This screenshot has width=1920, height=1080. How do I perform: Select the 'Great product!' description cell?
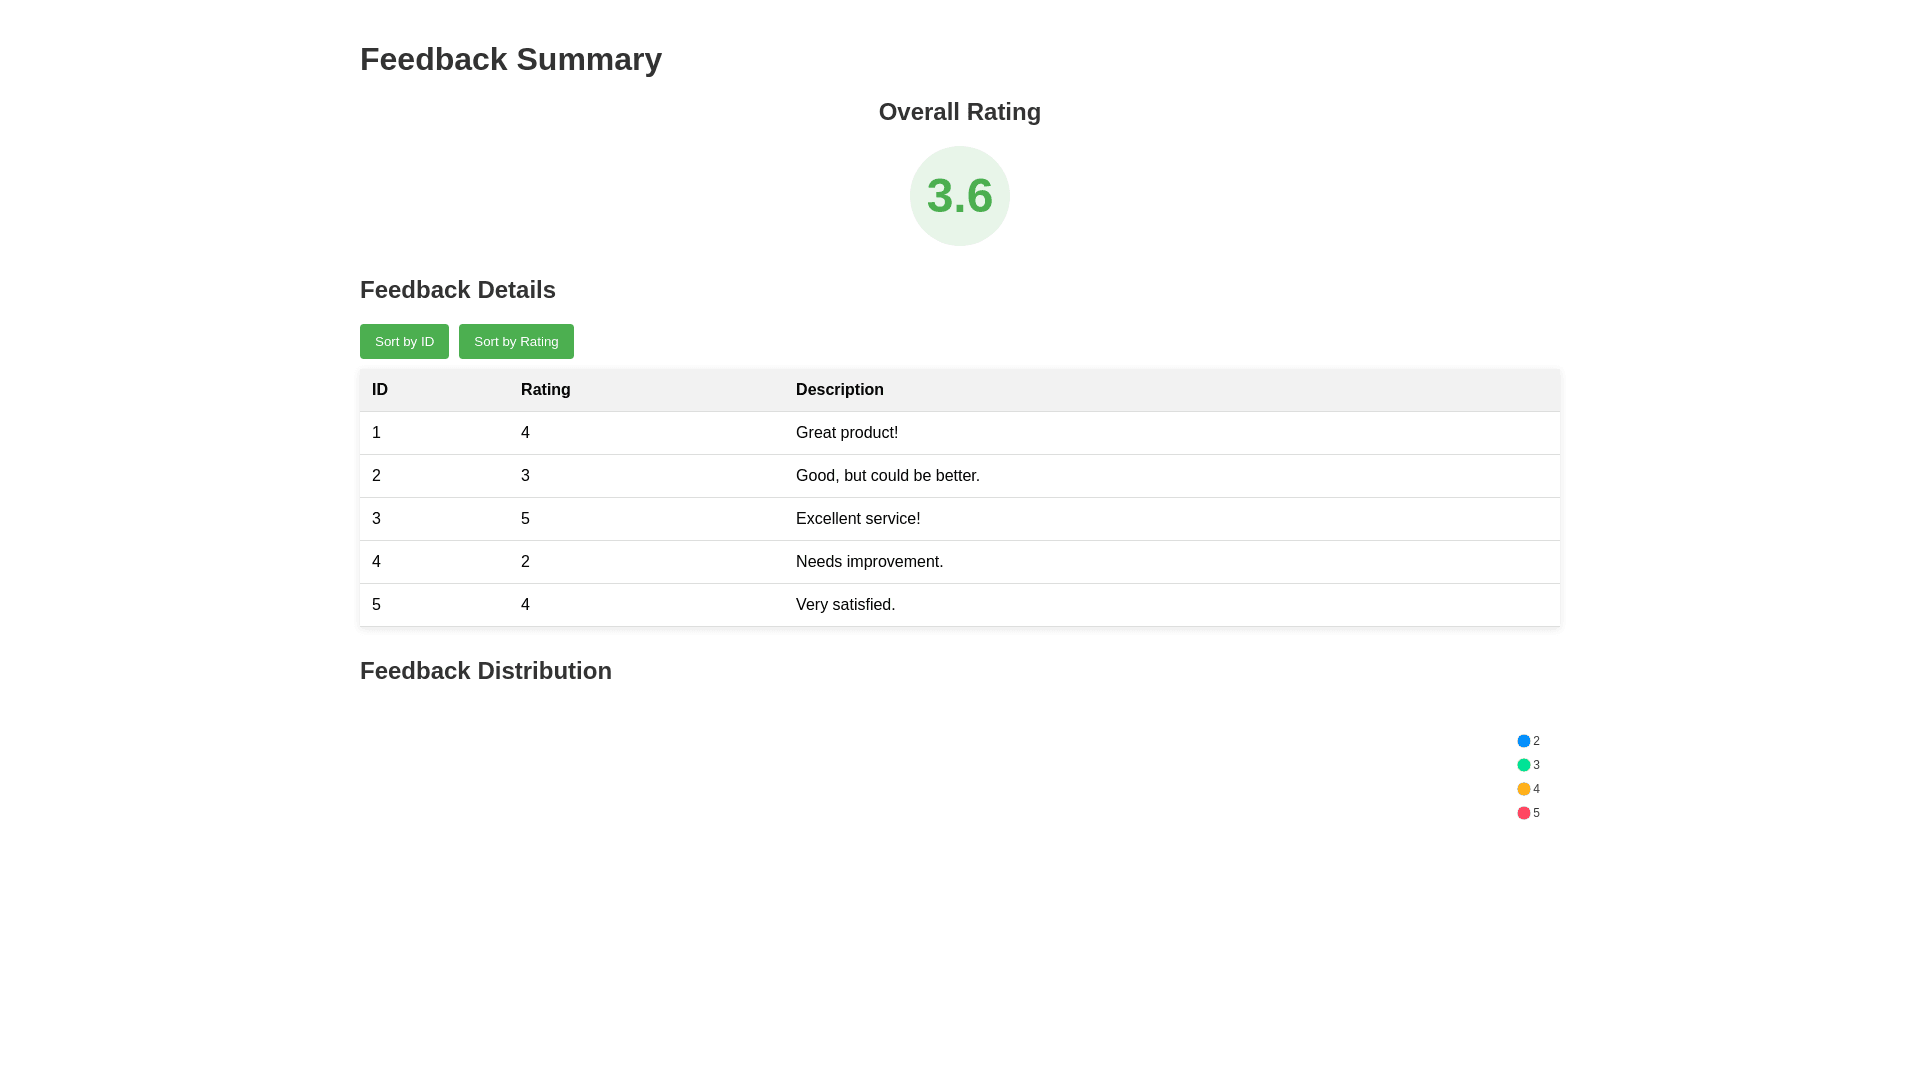pos(846,433)
